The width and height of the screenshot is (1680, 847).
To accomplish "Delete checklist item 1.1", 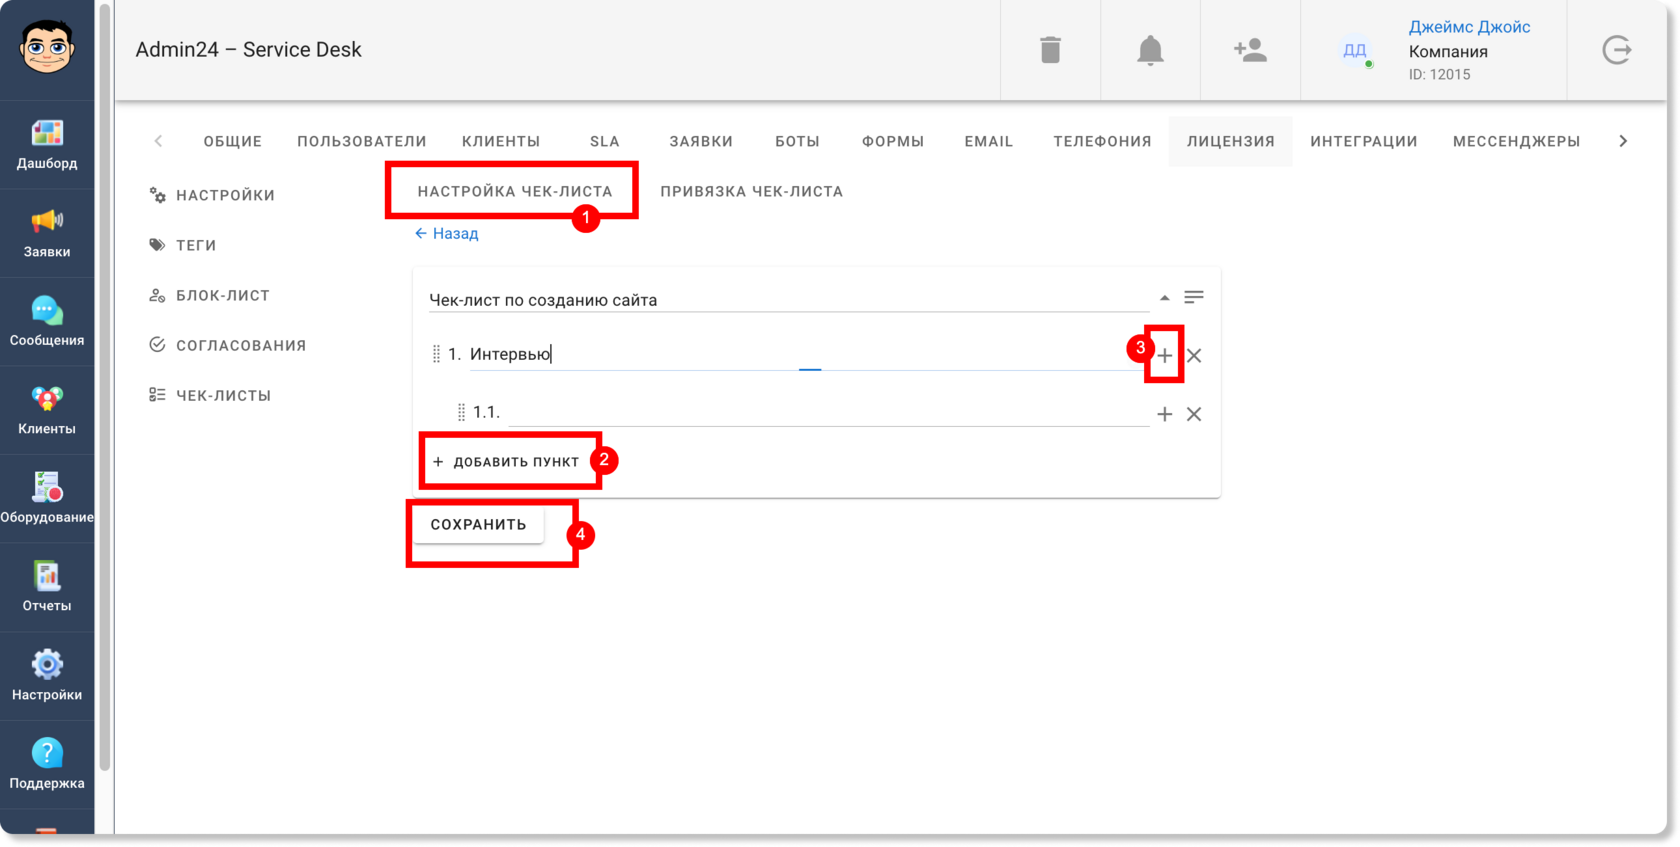I will point(1194,414).
